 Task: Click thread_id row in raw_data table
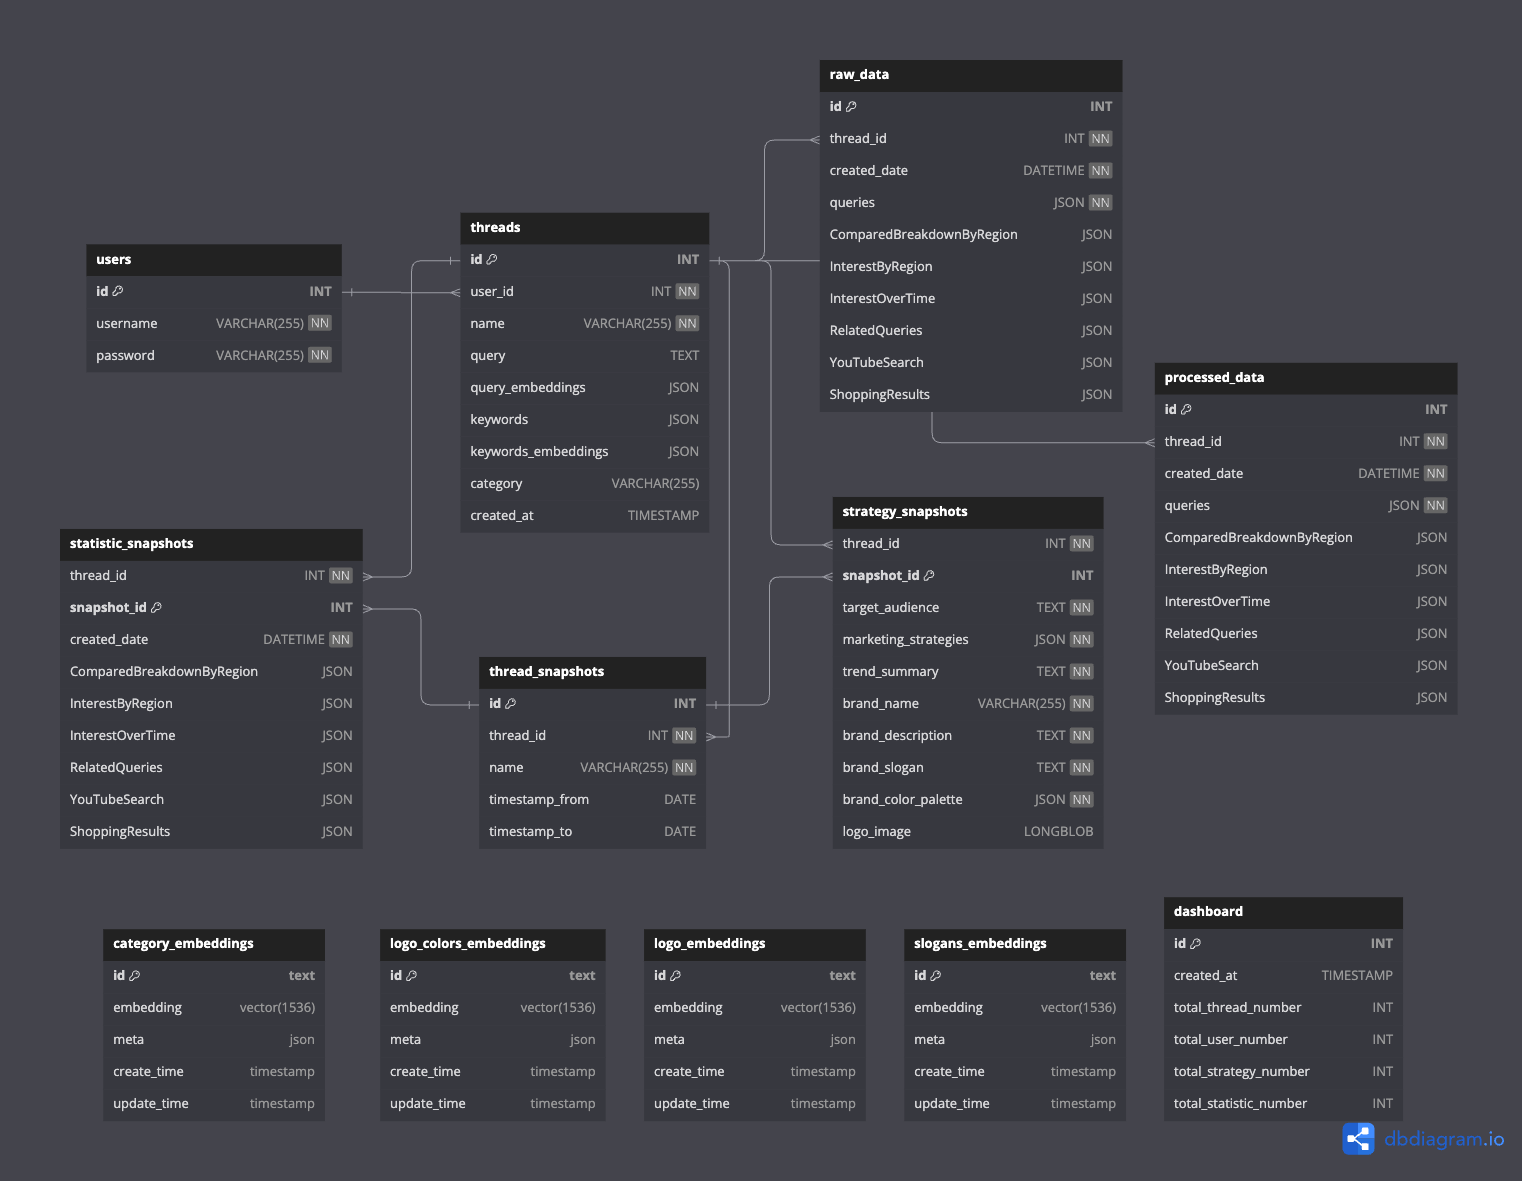971,139
